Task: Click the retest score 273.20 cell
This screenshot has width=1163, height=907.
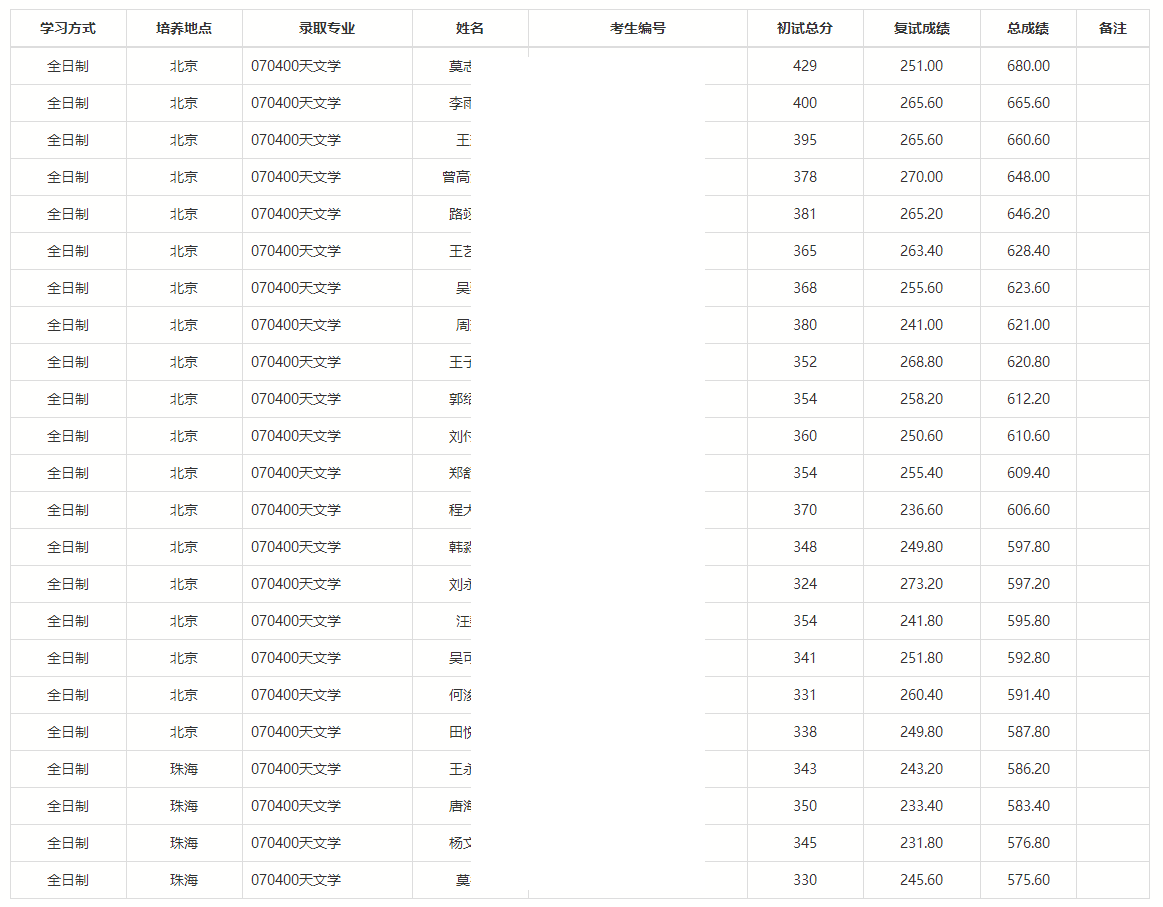Action: tap(921, 584)
